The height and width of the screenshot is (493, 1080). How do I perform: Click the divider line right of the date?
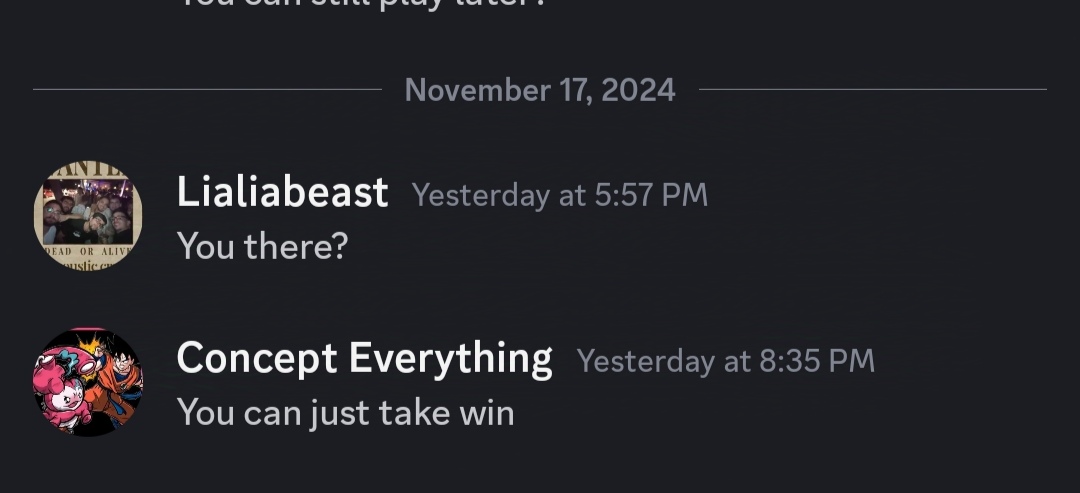coord(873,90)
